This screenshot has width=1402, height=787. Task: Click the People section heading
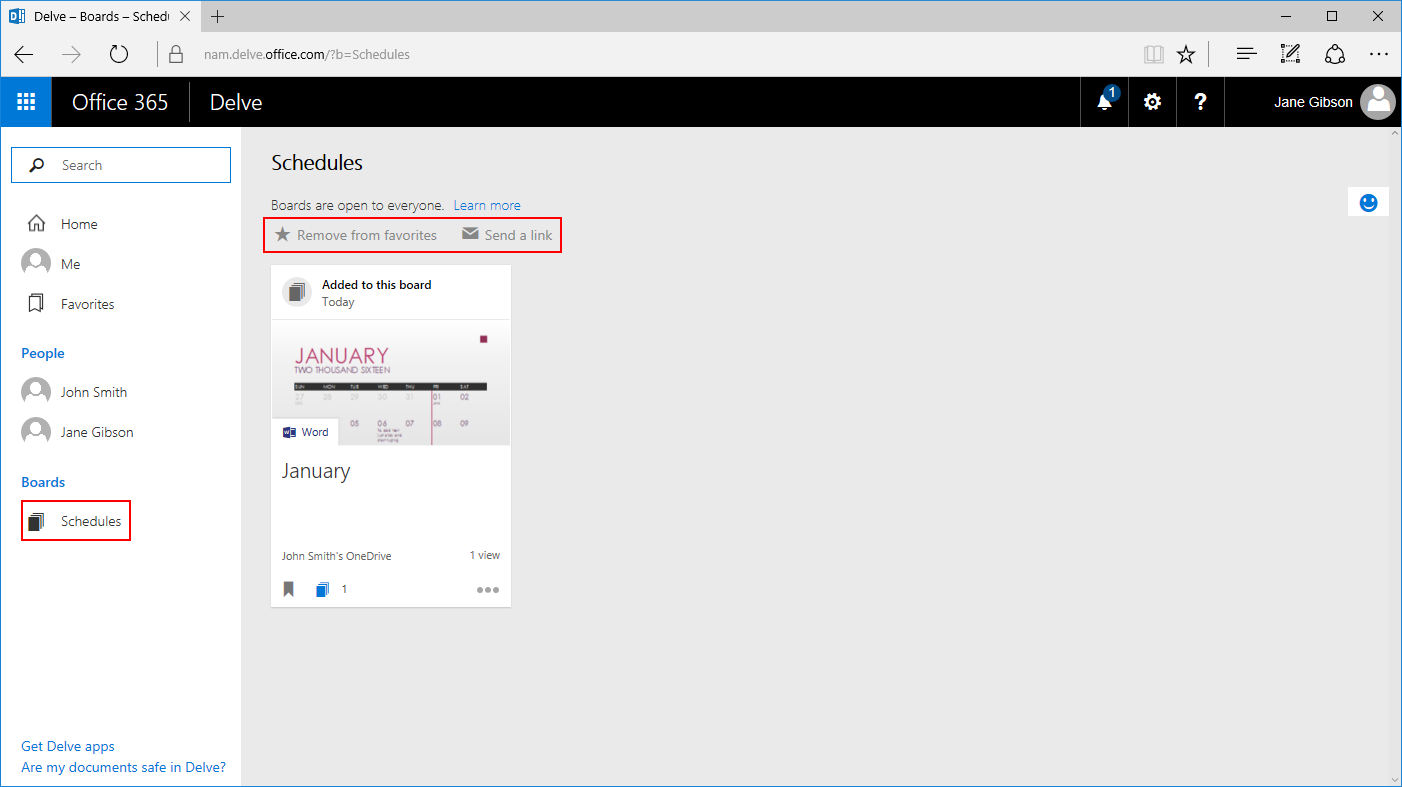tap(43, 353)
